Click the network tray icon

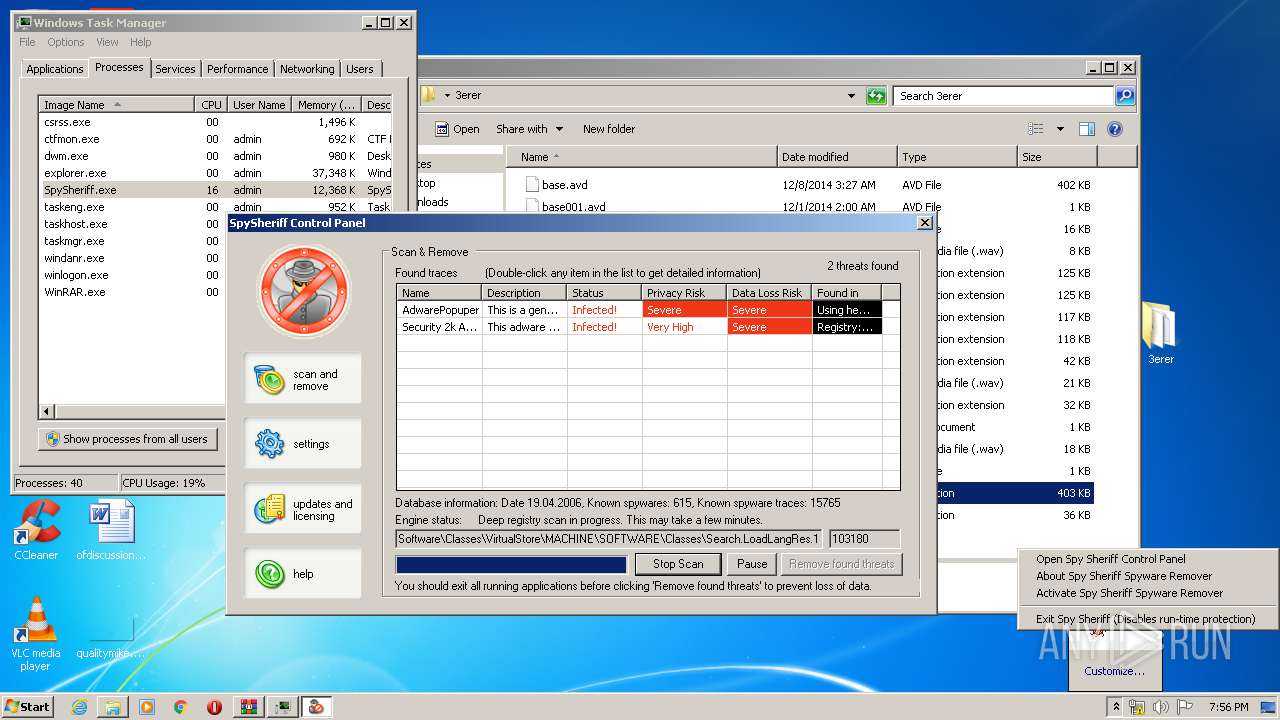tap(1136, 707)
